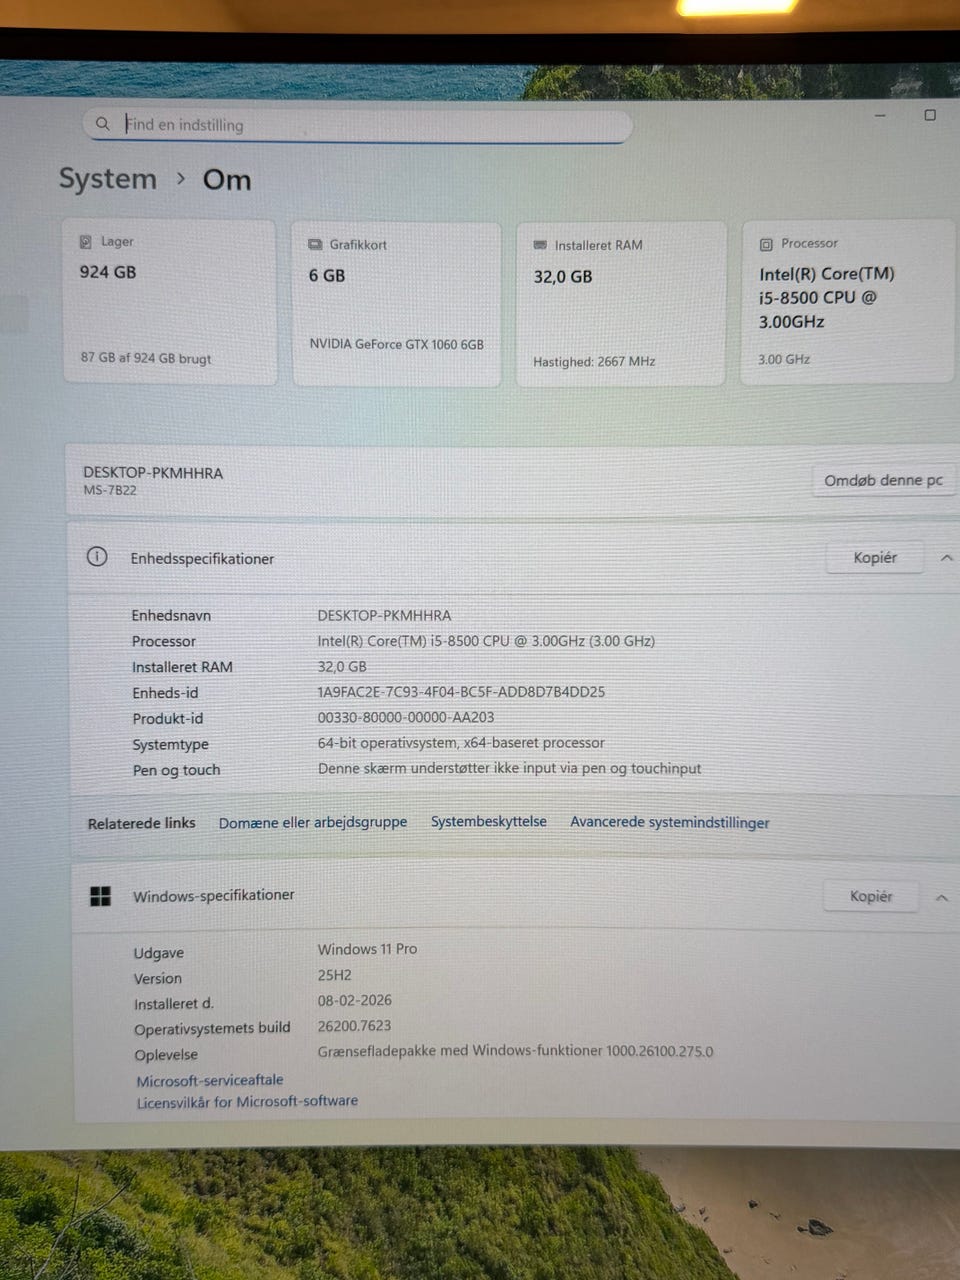Click the Oplevelse value 'Grænsefladepakke med Windows-funktioner'
Screen dimensions: 960x1280
coord(515,1051)
